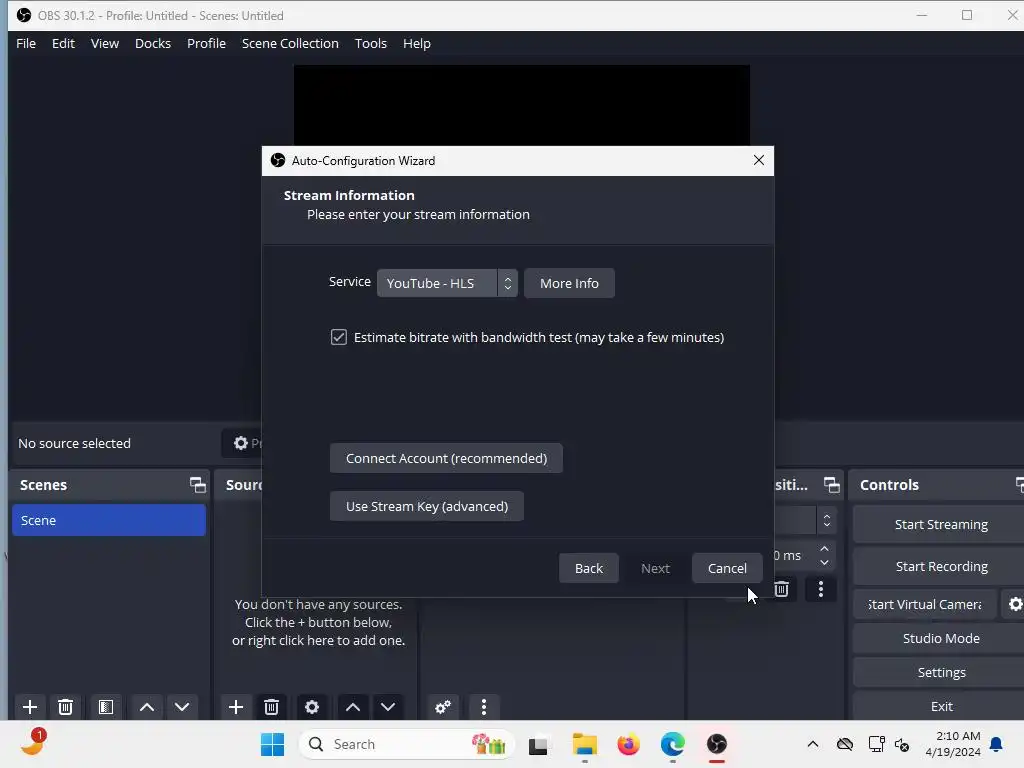Open the clock and date flyout
This screenshot has width=1024, height=768.
tap(952, 744)
